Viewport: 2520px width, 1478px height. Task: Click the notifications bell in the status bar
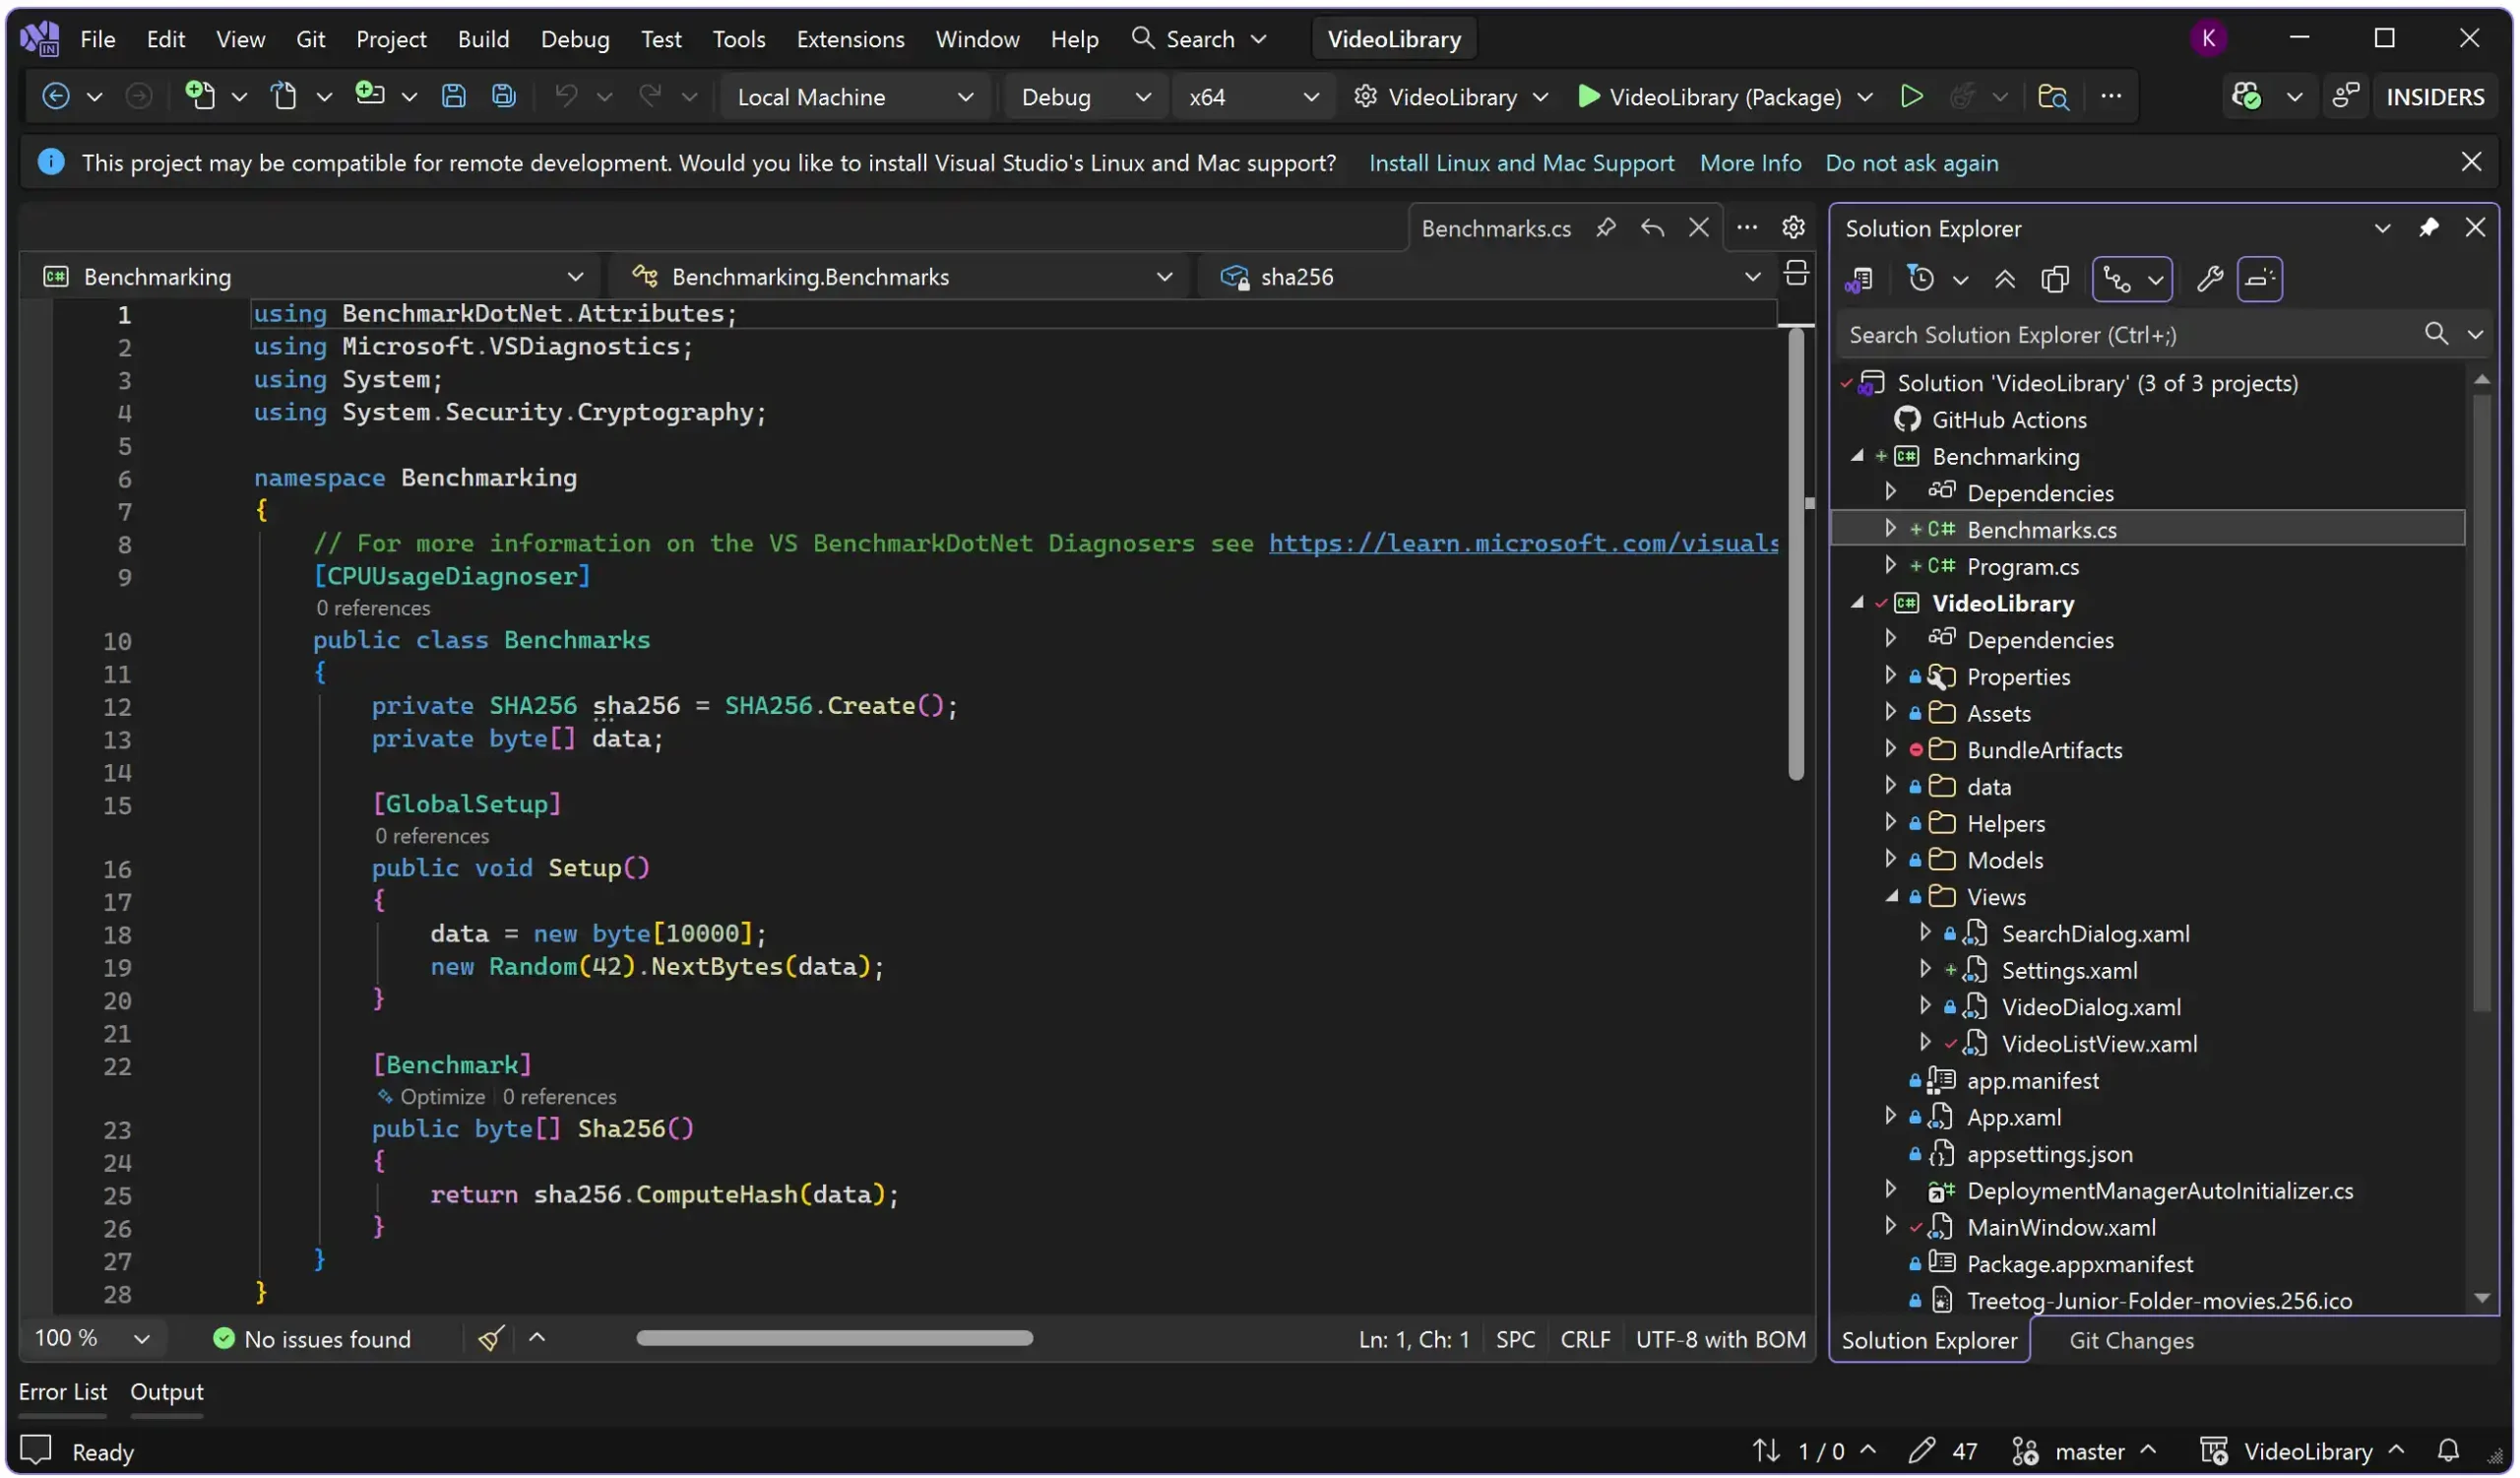pyautogui.click(x=2449, y=1451)
